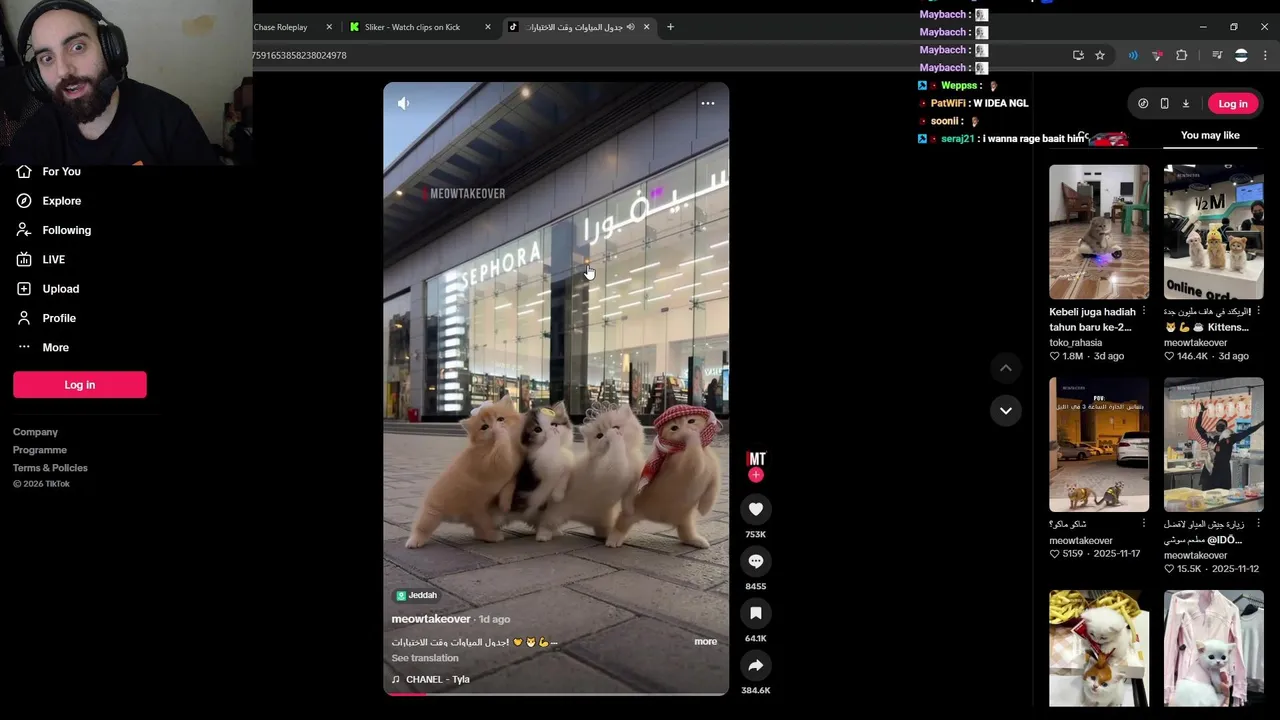Close the Sliker Kick browser tab
The width and height of the screenshot is (1280, 720).
pyautogui.click(x=488, y=27)
